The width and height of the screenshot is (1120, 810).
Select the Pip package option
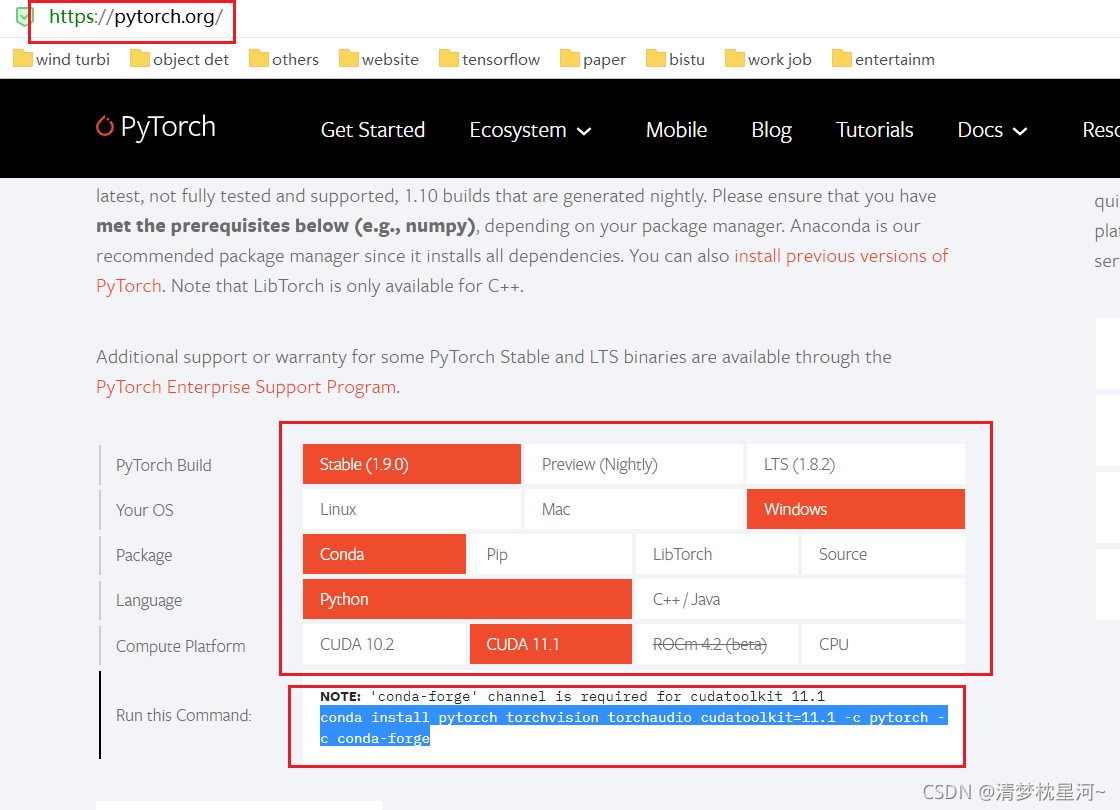pos(551,554)
